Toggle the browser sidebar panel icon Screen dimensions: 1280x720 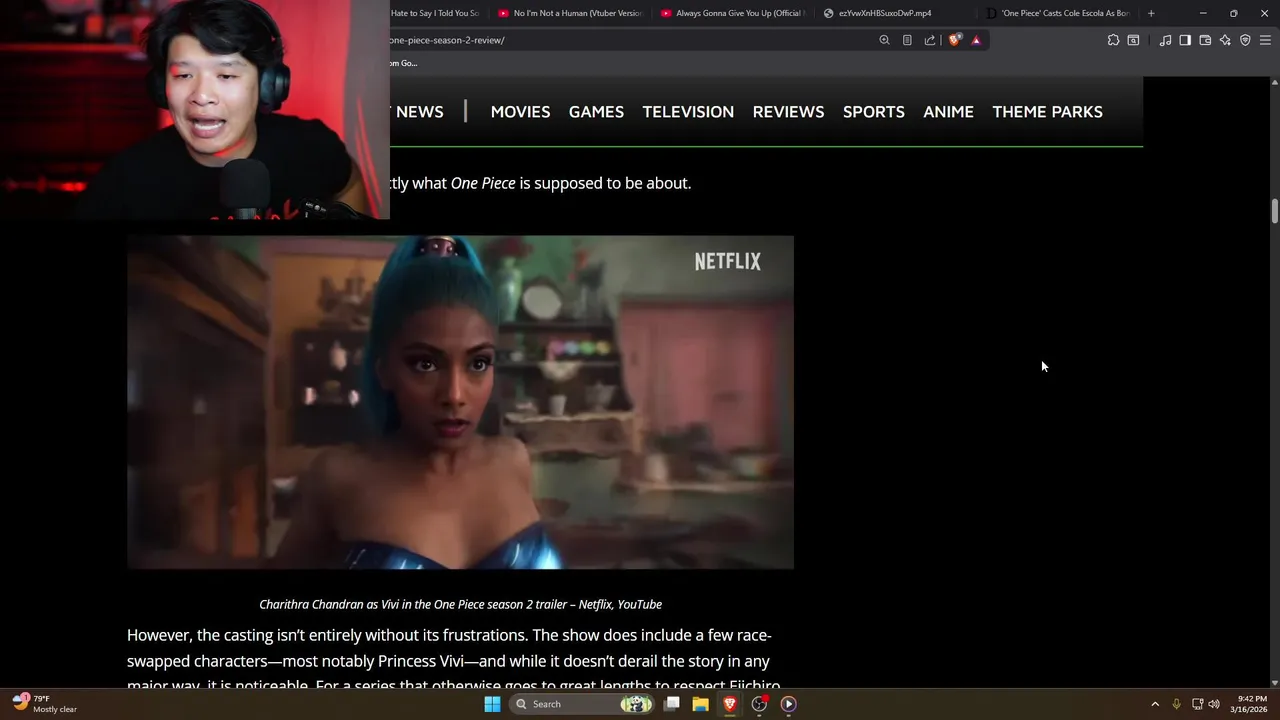pyautogui.click(x=1185, y=40)
